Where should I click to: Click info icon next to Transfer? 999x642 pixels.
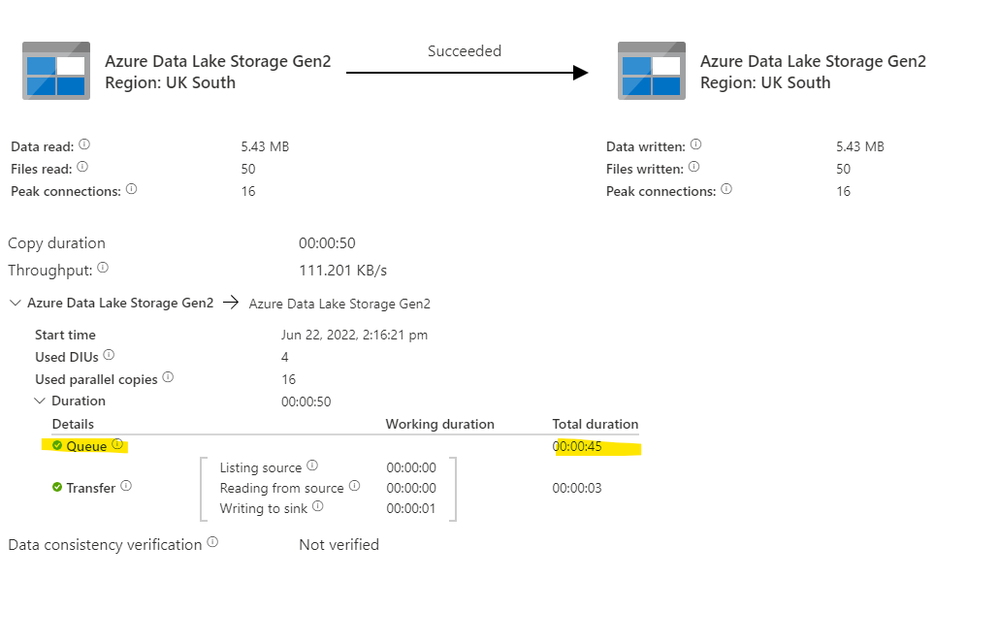point(126,486)
